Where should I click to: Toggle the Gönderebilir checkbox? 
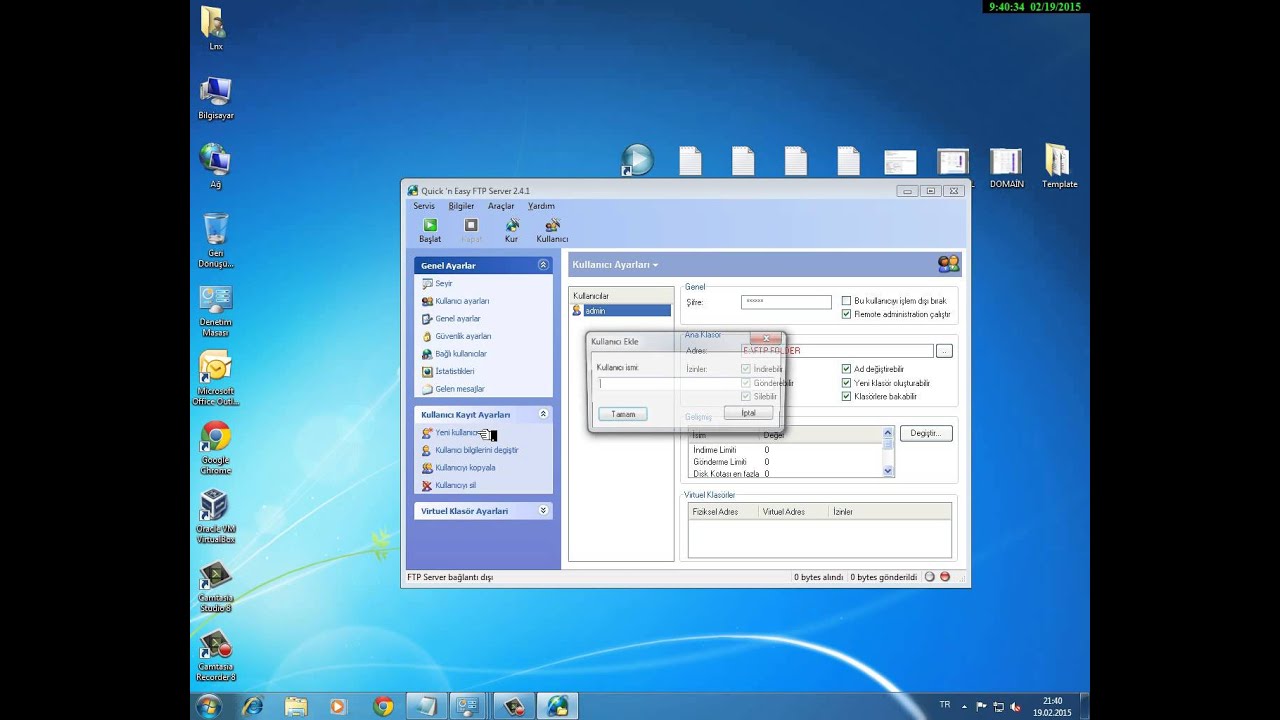click(746, 383)
